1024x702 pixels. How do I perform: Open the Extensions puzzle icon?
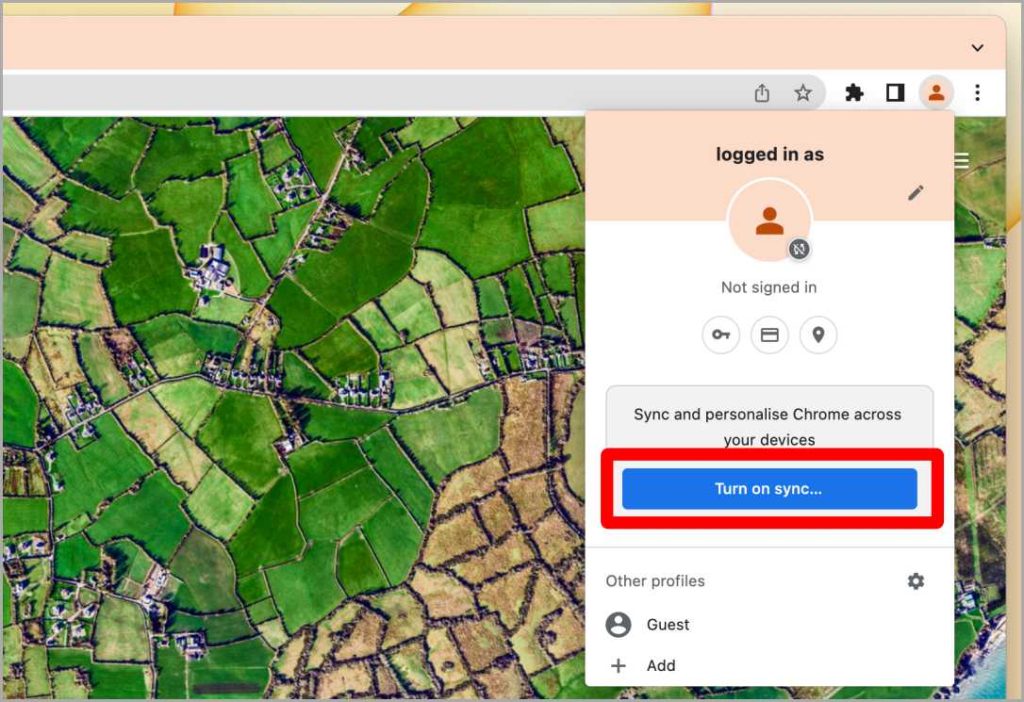pyautogui.click(x=854, y=93)
